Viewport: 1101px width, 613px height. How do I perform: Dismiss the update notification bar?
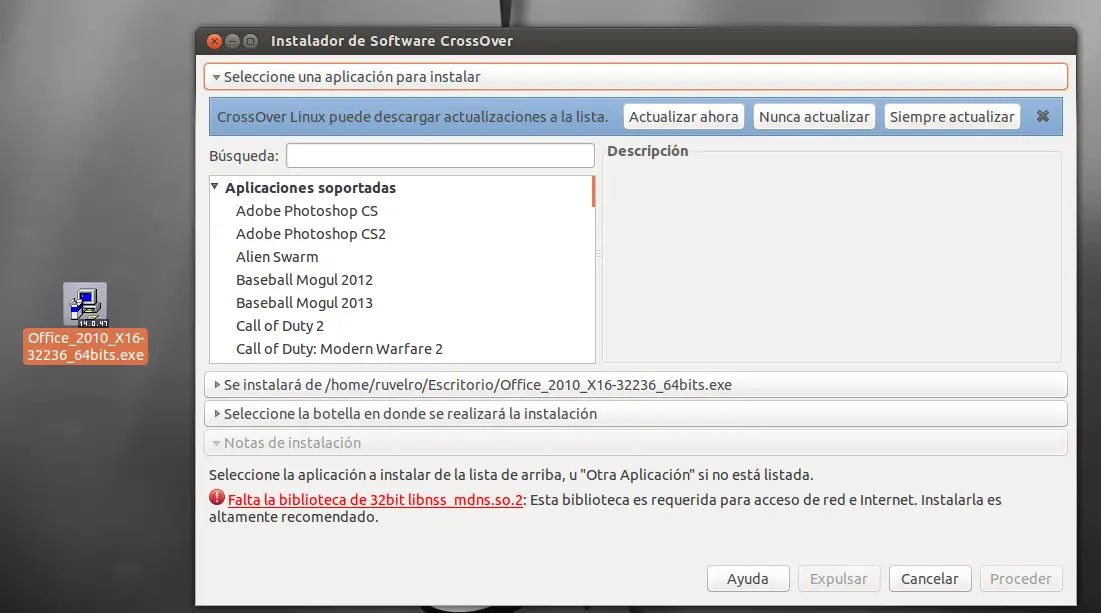[1043, 117]
